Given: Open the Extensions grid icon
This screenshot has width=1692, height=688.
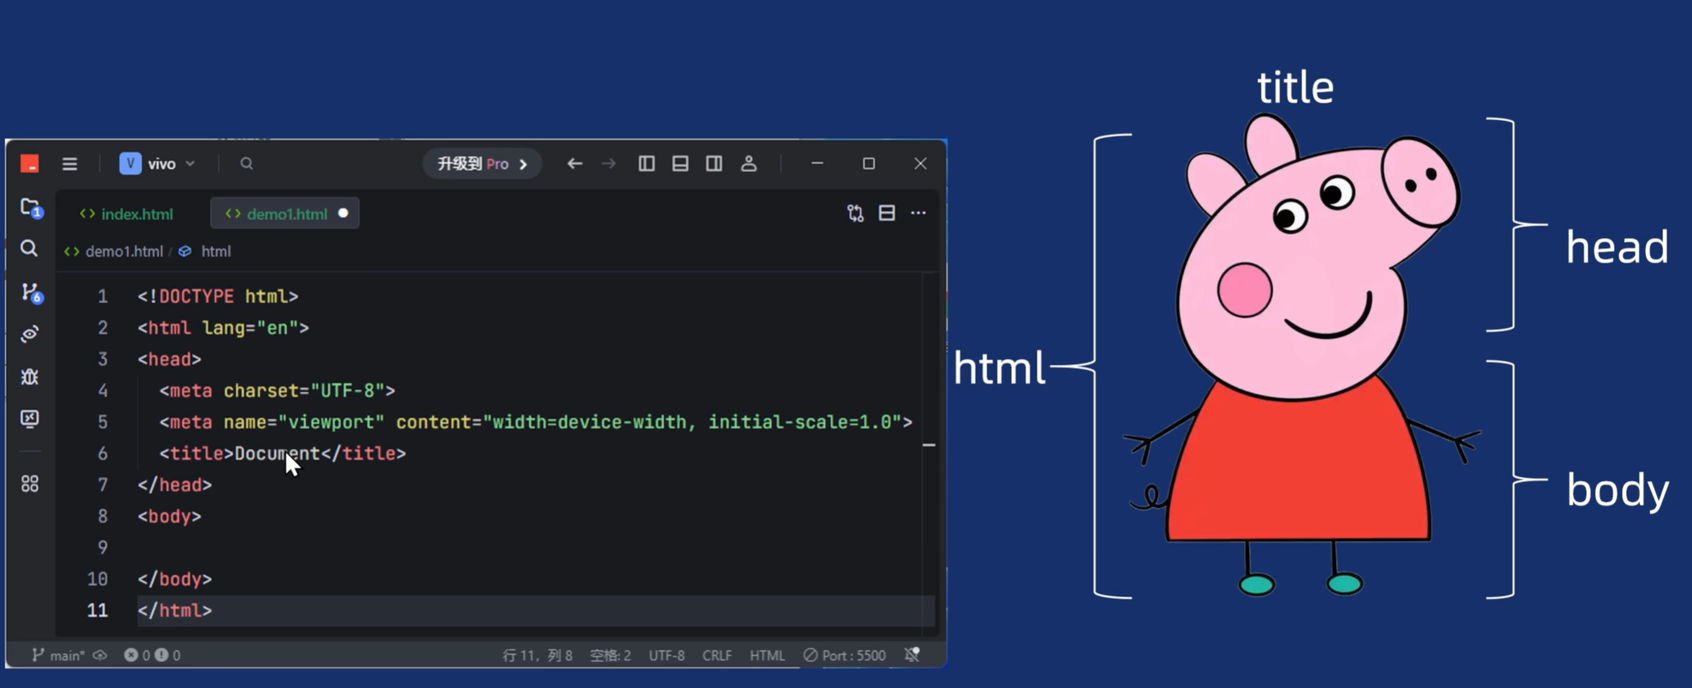Looking at the screenshot, I should [30, 484].
